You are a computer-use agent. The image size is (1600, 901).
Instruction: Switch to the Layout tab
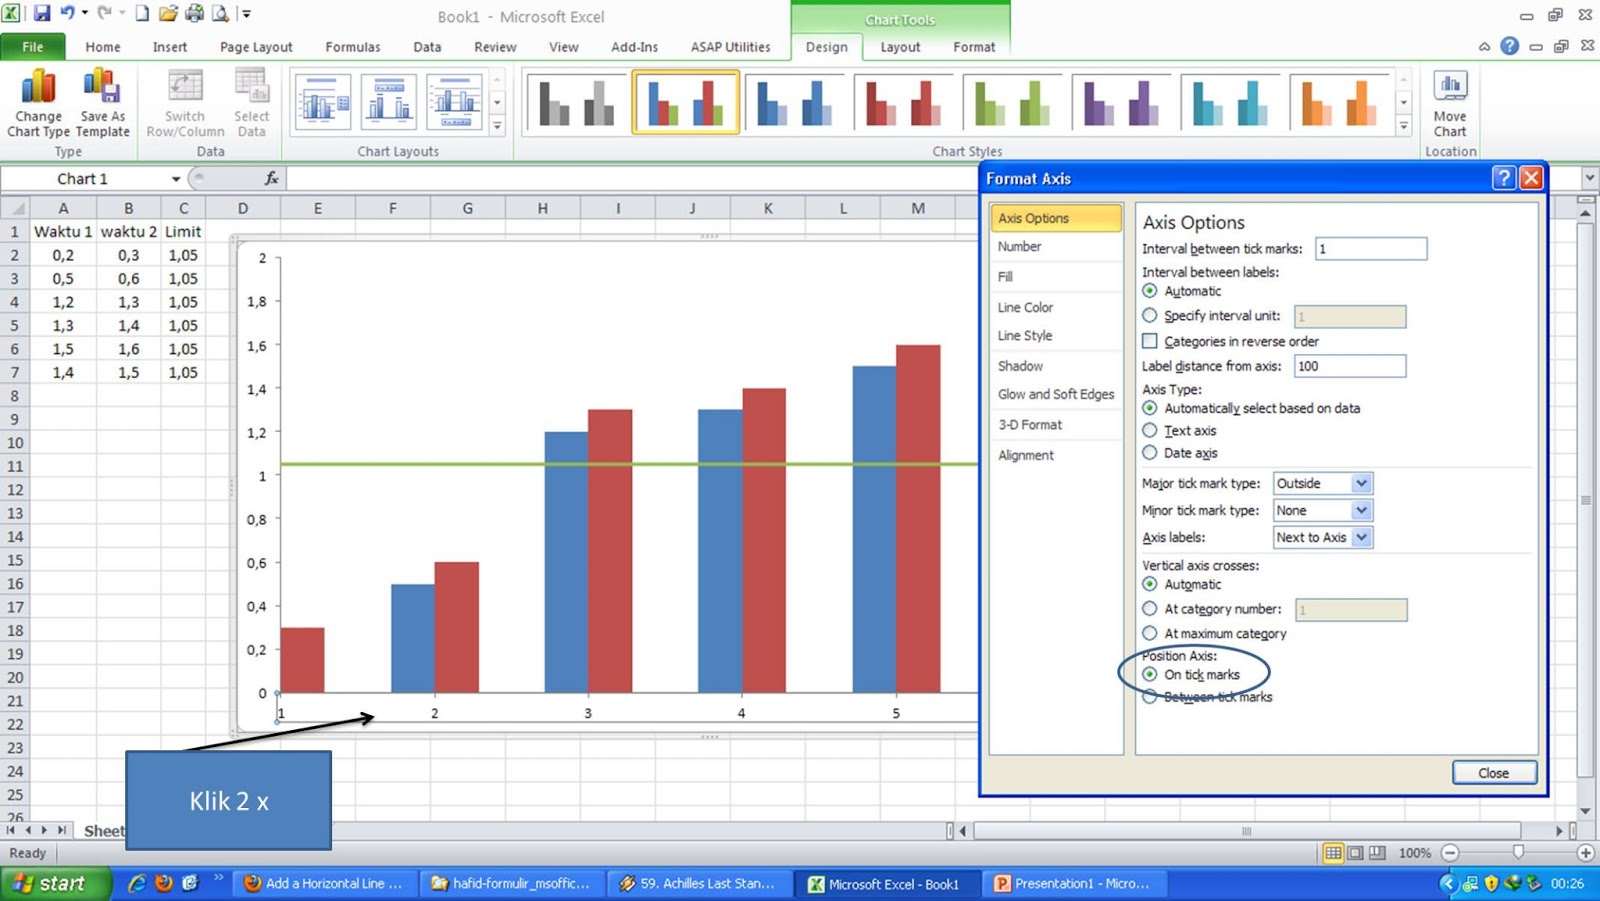898,47
